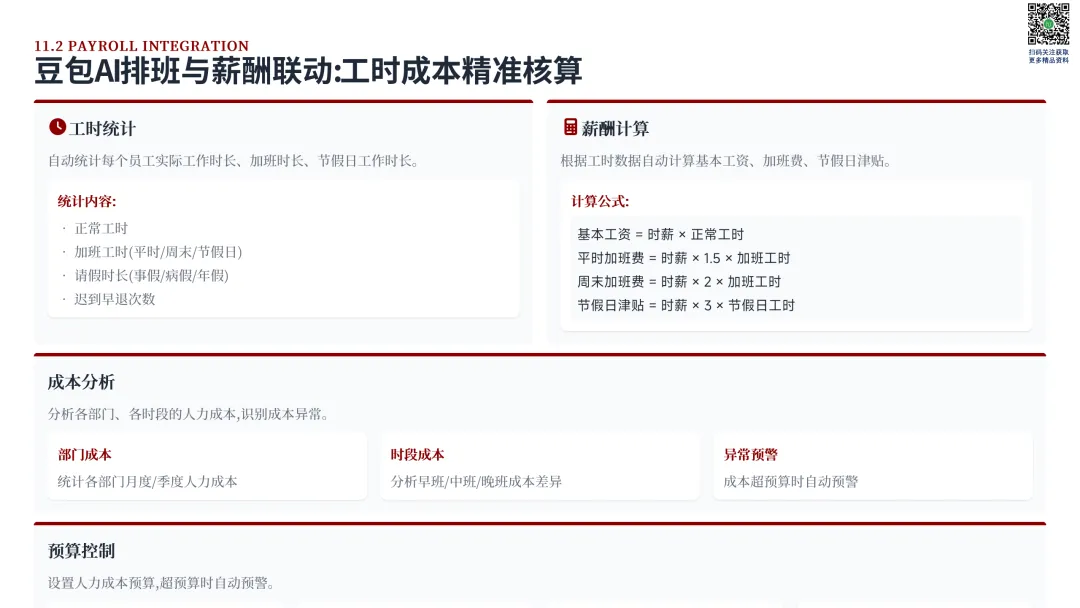Click the calculator icon beside 薪酬计算
1080x608 pixels.
pyautogui.click(x=570, y=127)
